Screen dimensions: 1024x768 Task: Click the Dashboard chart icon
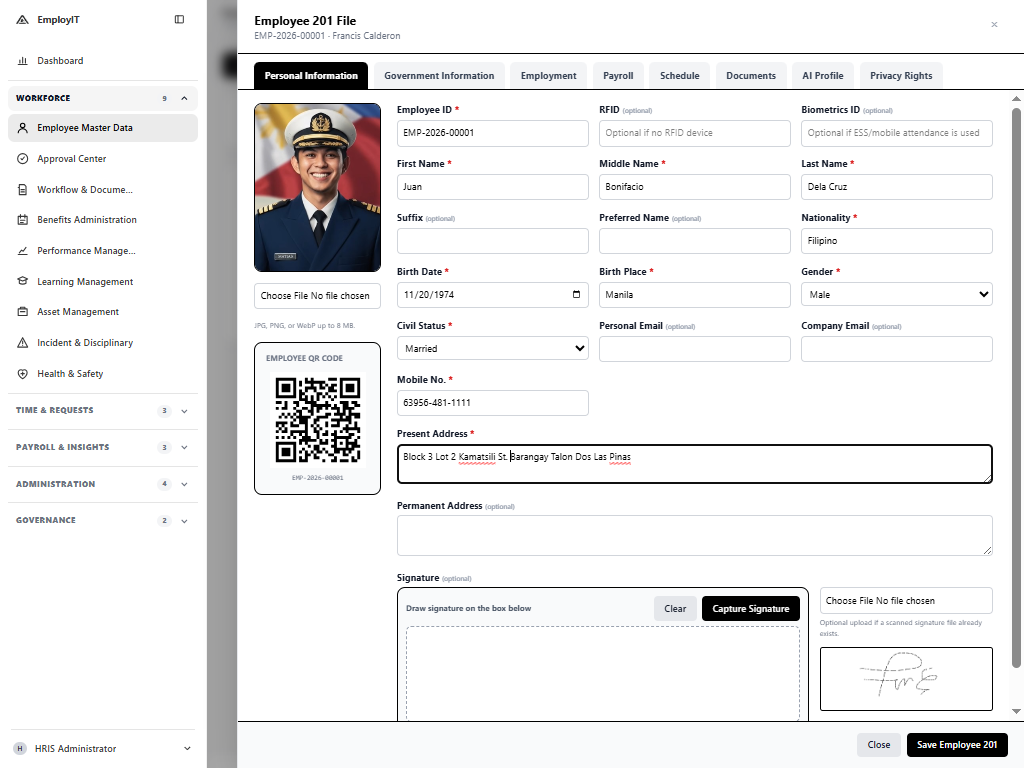(22, 61)
